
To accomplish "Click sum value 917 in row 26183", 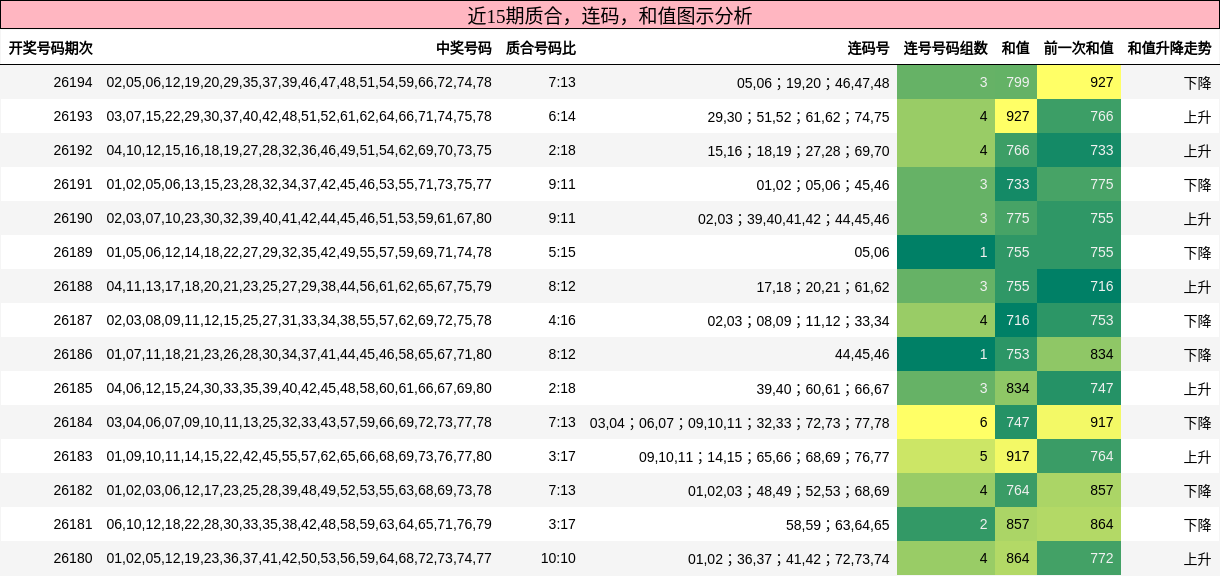I will click(1016, 456).
